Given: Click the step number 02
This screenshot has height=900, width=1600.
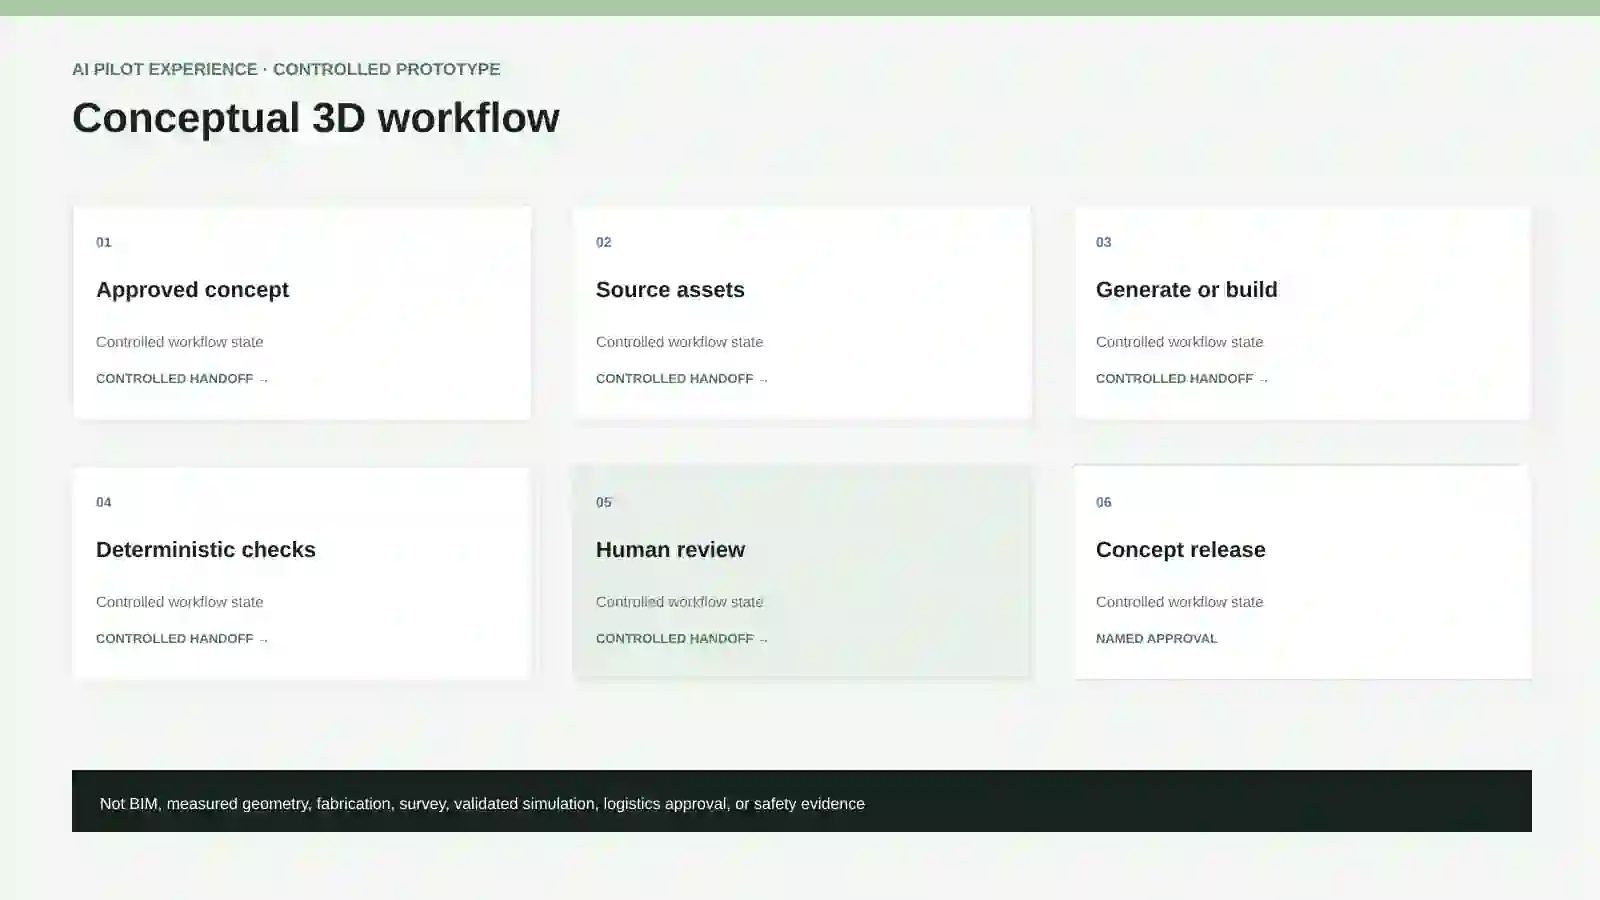Looking at the screenshot, I should tap(604, 242).
